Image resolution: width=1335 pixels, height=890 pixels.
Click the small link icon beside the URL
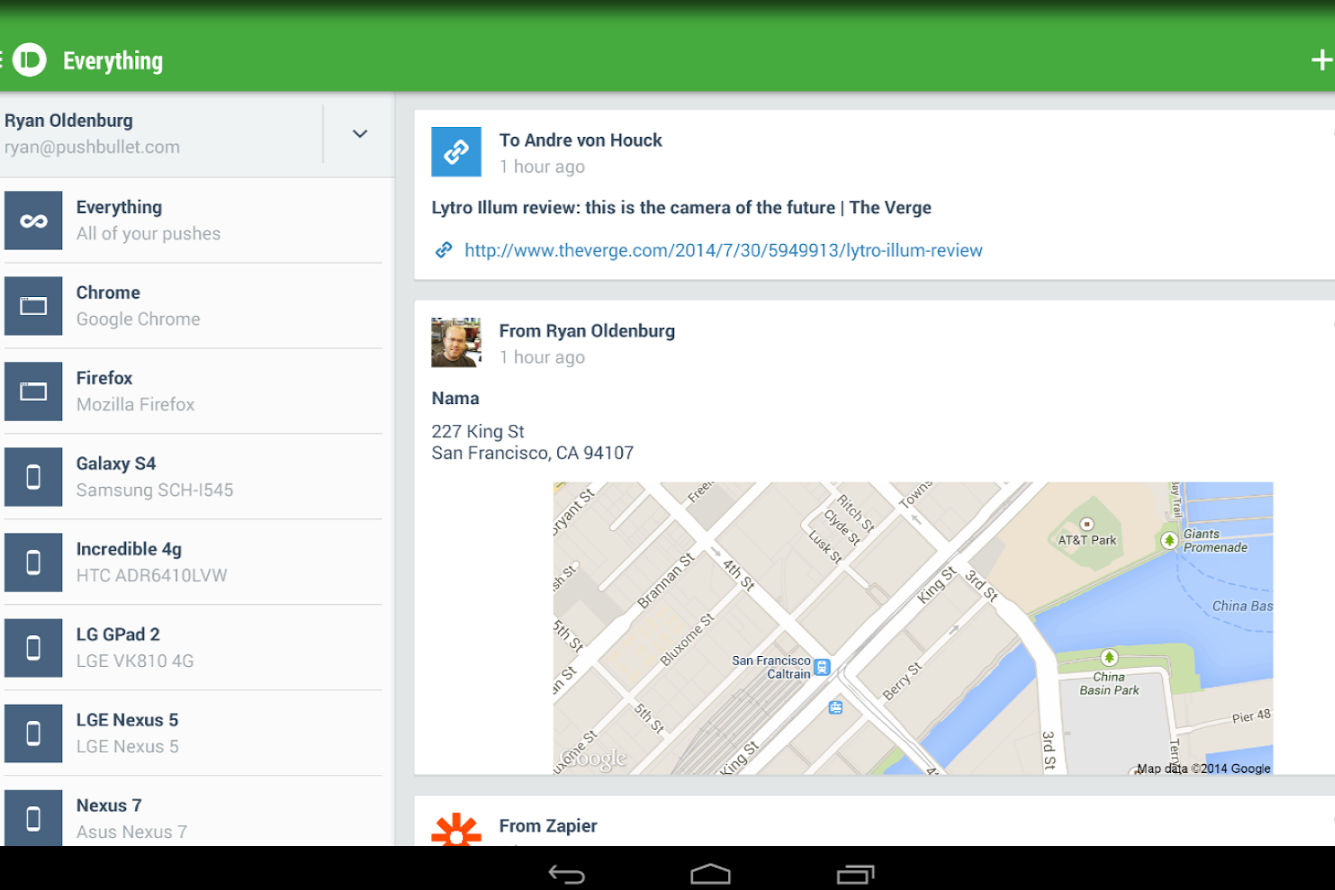pyautogui.click(x=443, y=250)
